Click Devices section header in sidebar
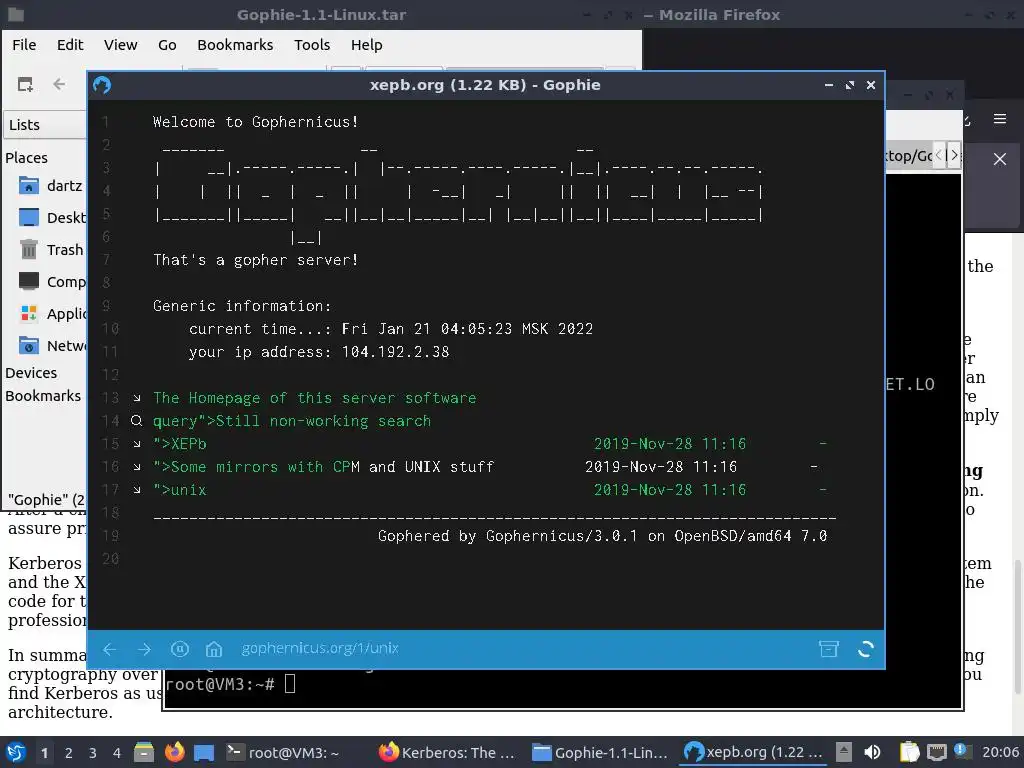The width and height of the screenshot is (1024, 768). (31, 373)
